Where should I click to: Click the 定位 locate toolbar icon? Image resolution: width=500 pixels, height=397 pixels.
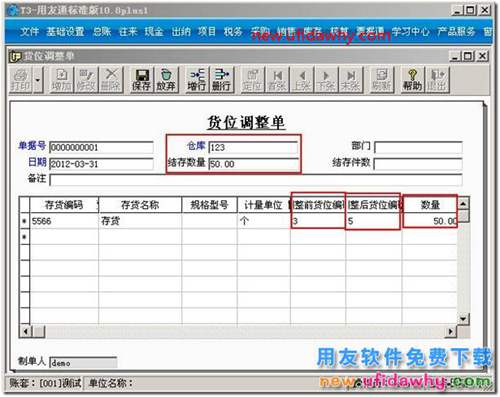[252, 80]
